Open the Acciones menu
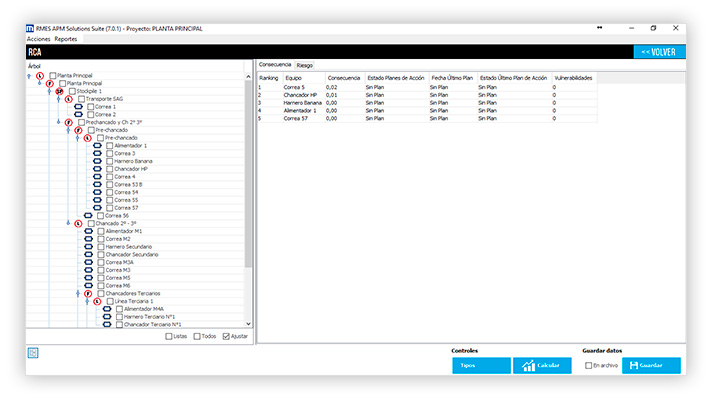The image size is (716, 399). pyautogui.click(x=38, y=39)
